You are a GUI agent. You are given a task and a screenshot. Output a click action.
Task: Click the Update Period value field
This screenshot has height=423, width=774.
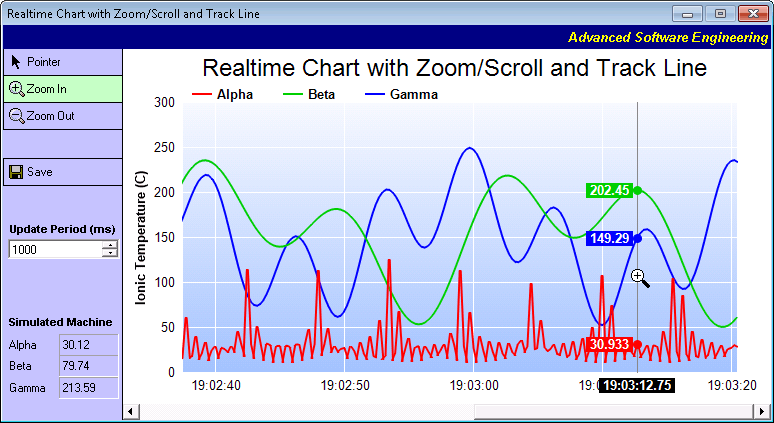tap(55, 250)
